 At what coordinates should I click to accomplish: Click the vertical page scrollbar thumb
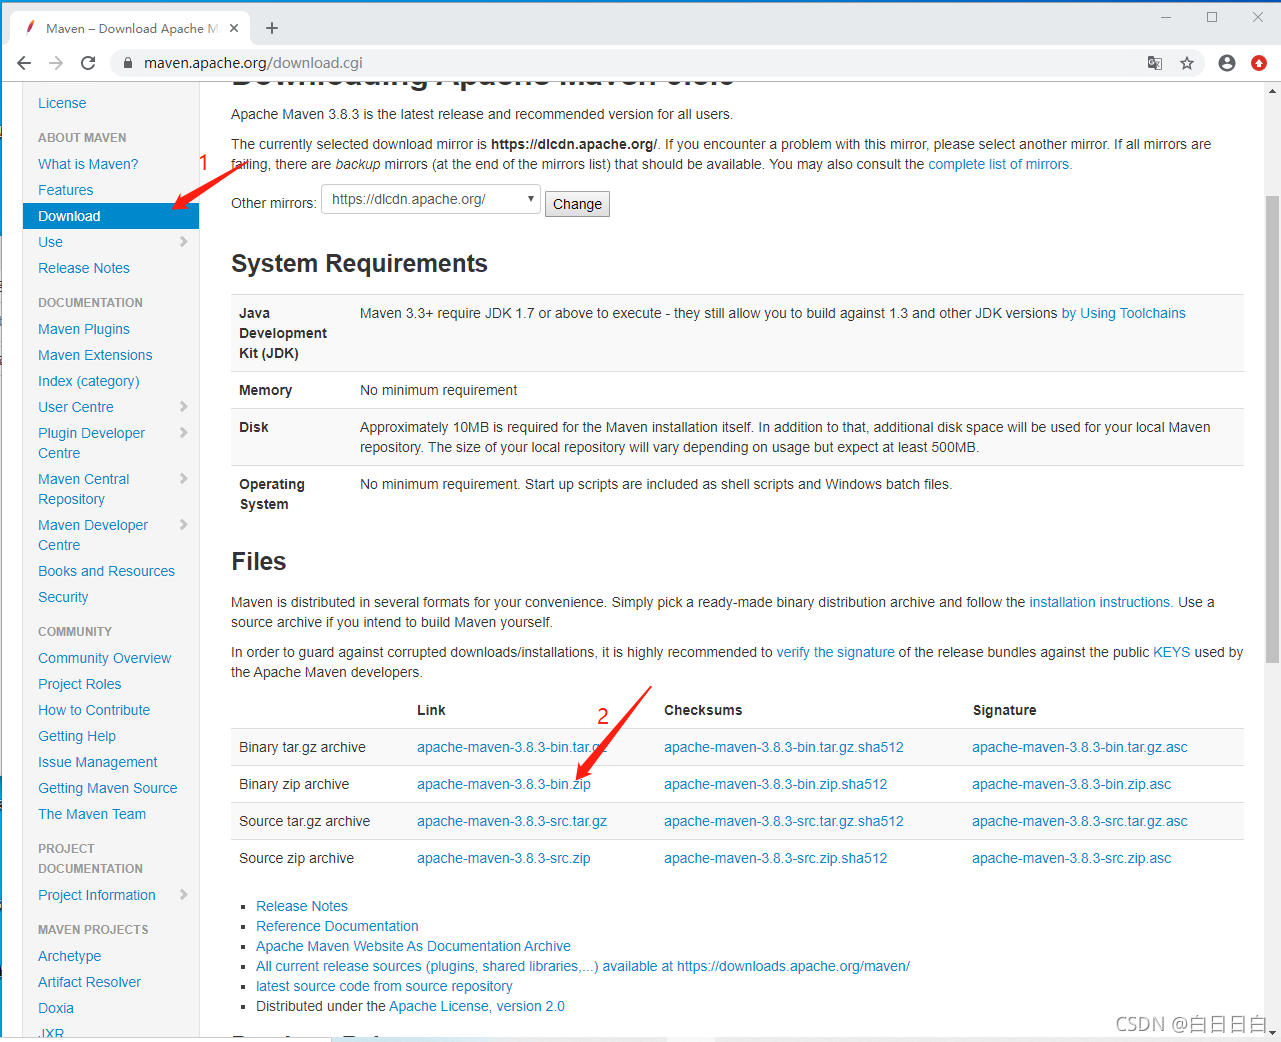click(1272, 430)
